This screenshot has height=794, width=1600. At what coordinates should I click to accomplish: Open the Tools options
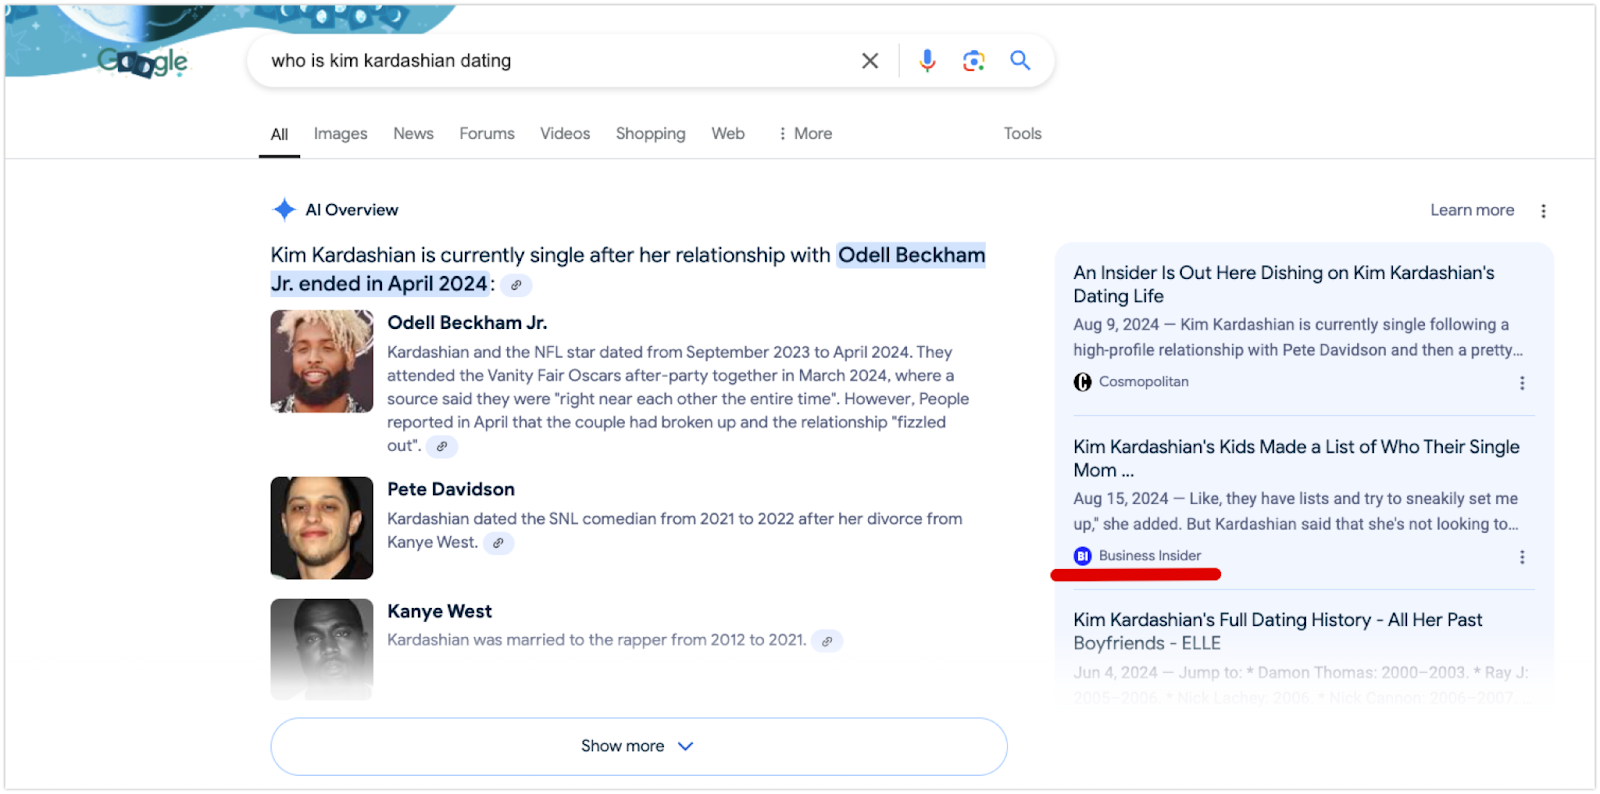click(x=1022, y=134)
